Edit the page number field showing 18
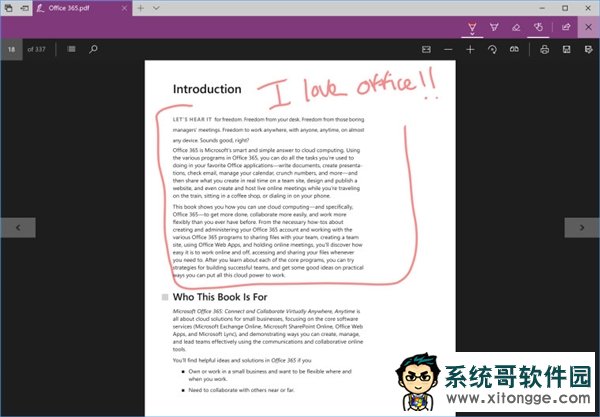 point(11,49)
